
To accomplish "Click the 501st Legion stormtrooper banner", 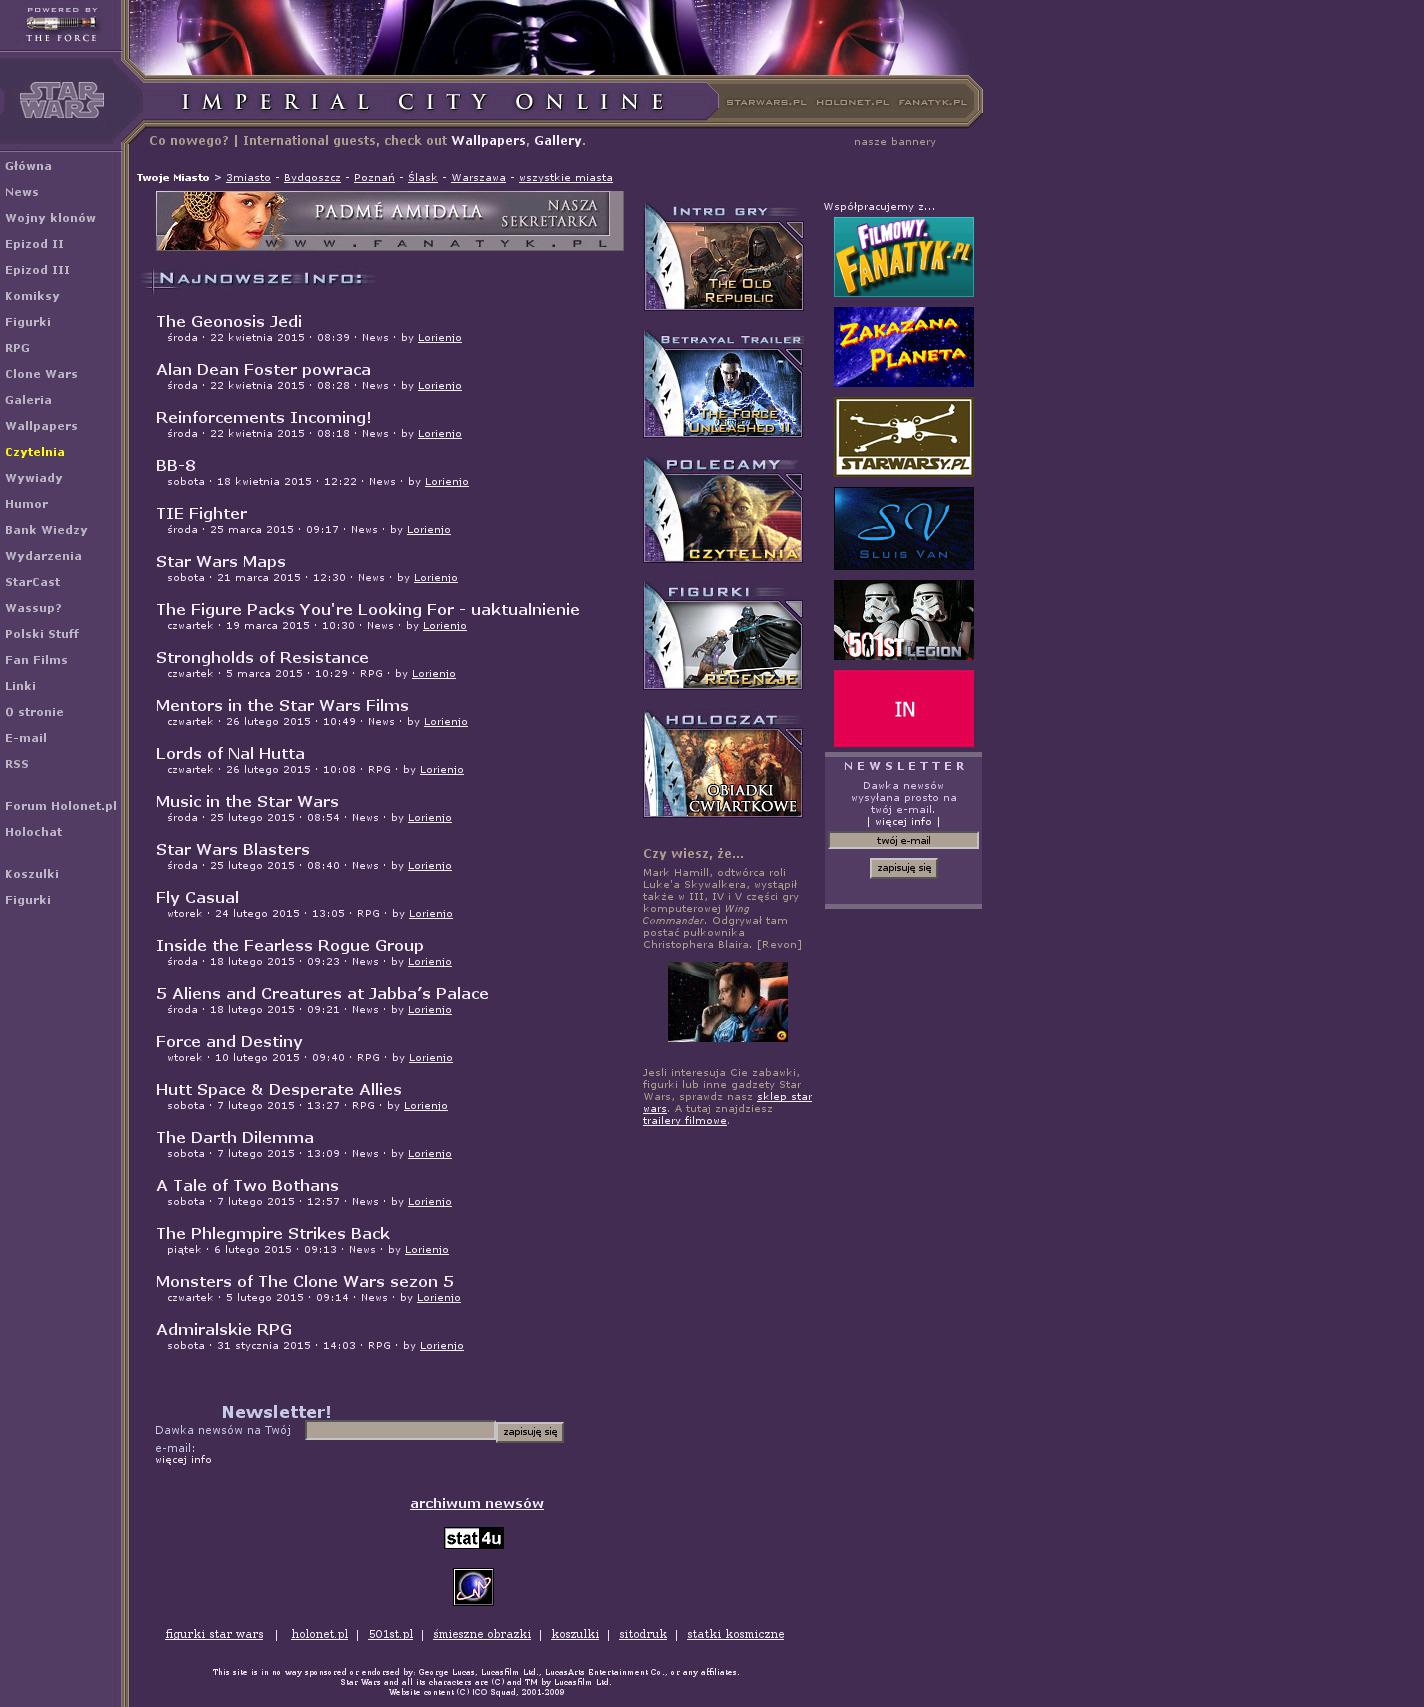I will tap(903, 620).
